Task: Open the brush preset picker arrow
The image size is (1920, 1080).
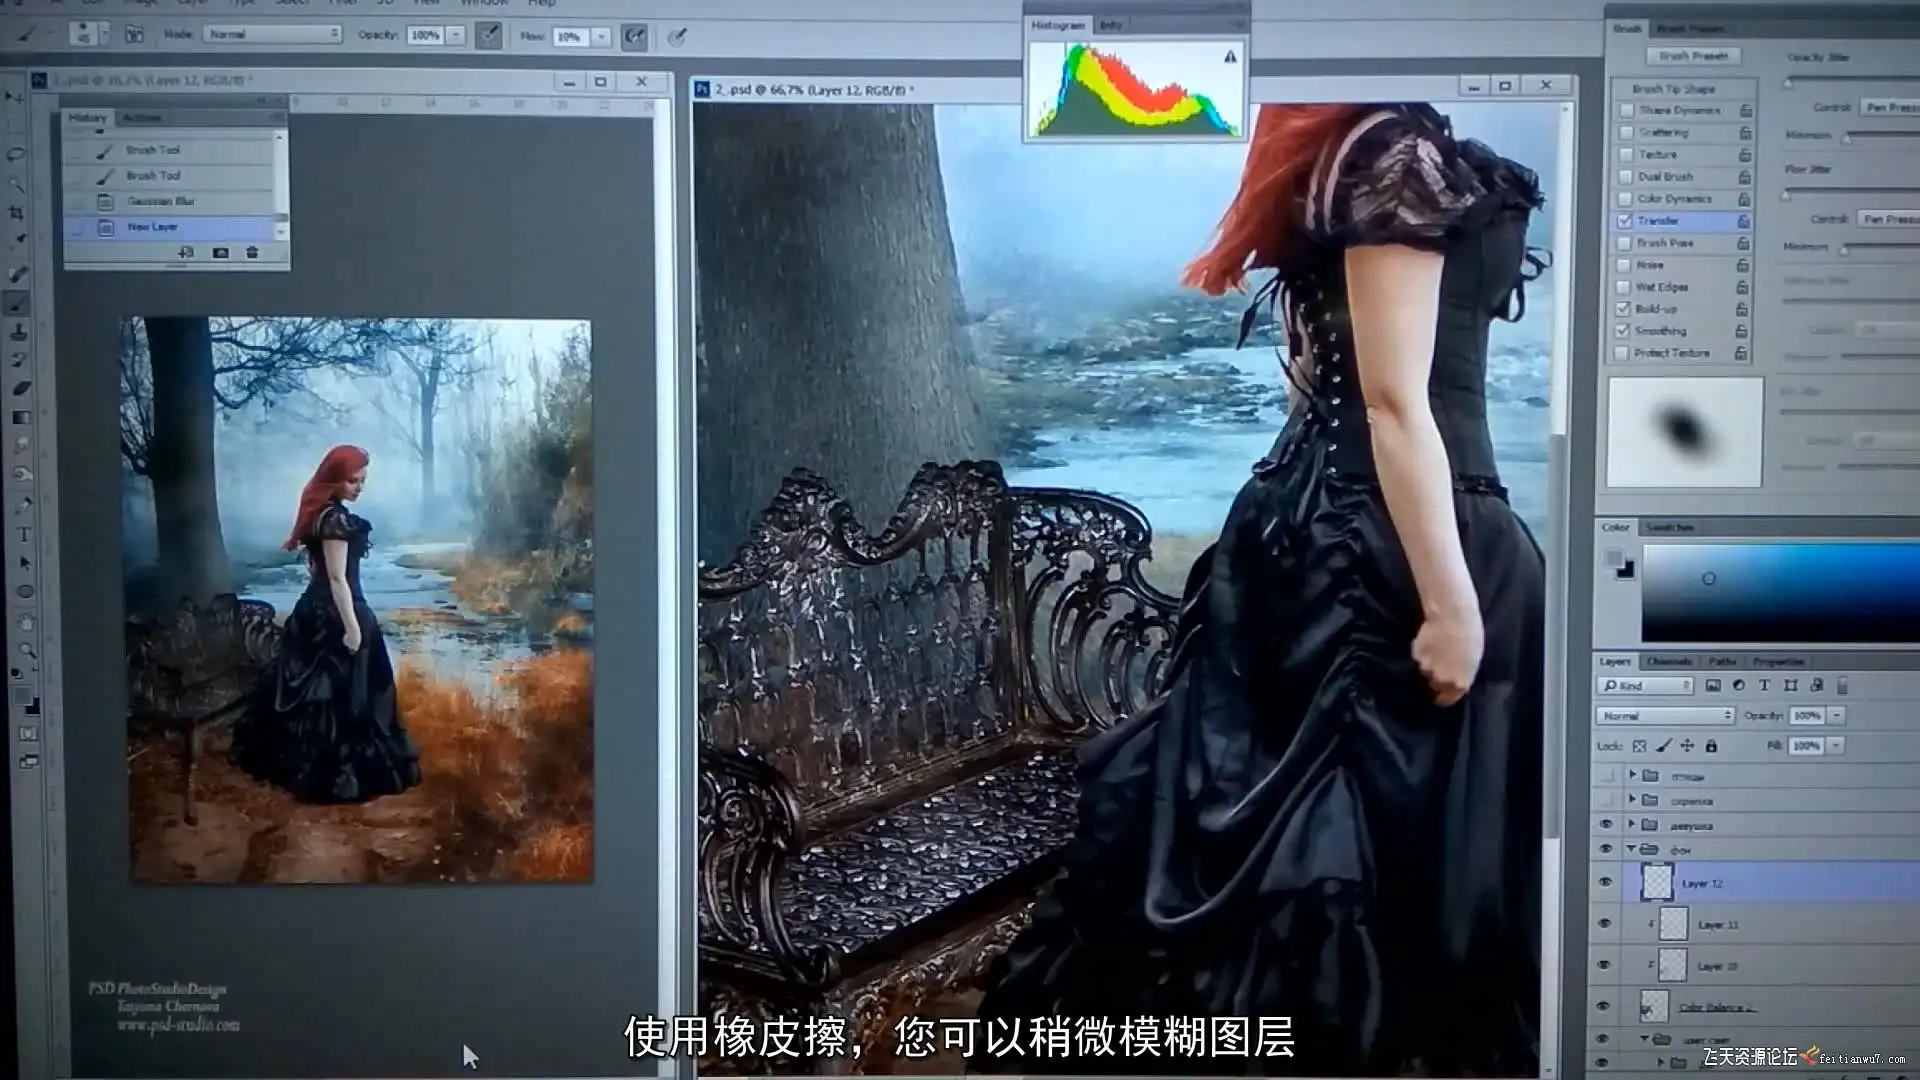Action: (105, 33)
